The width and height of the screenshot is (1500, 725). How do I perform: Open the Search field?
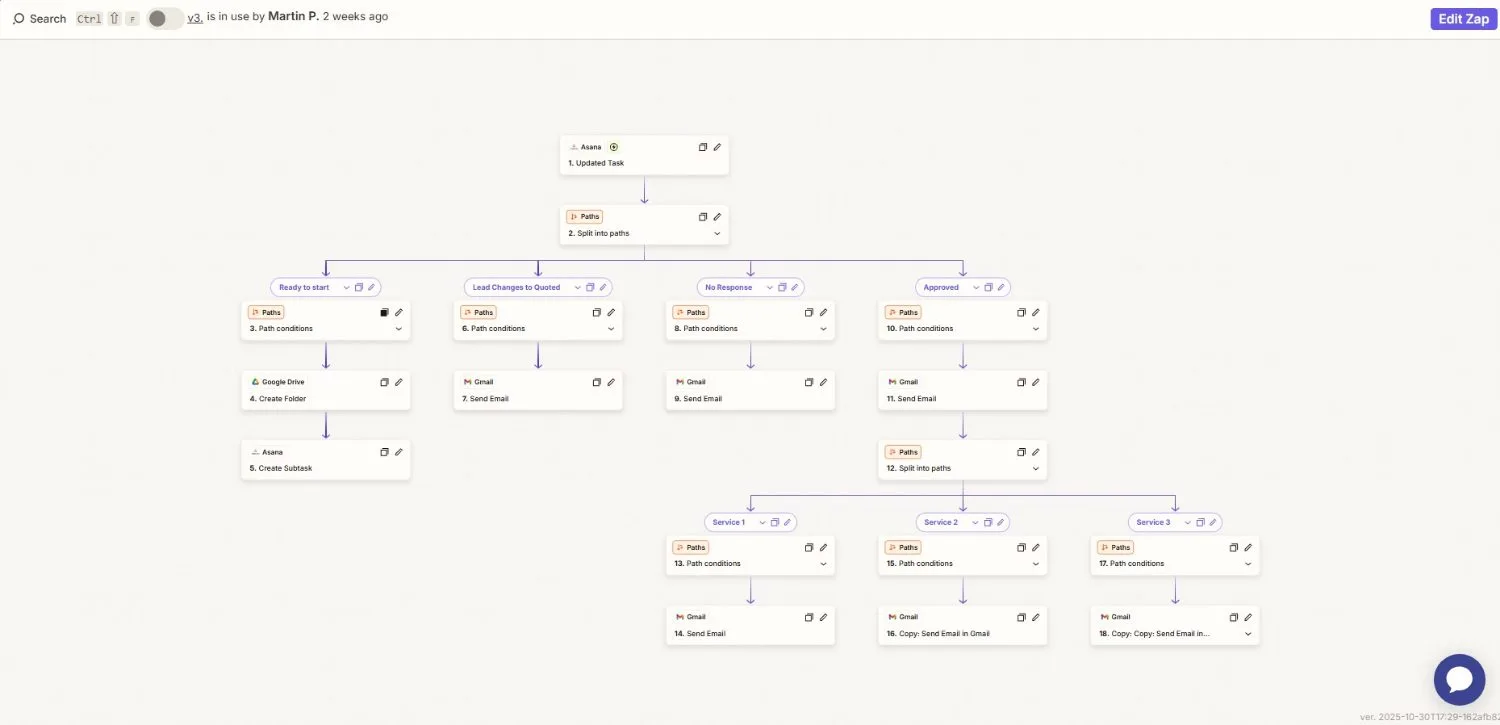(40, 19)
